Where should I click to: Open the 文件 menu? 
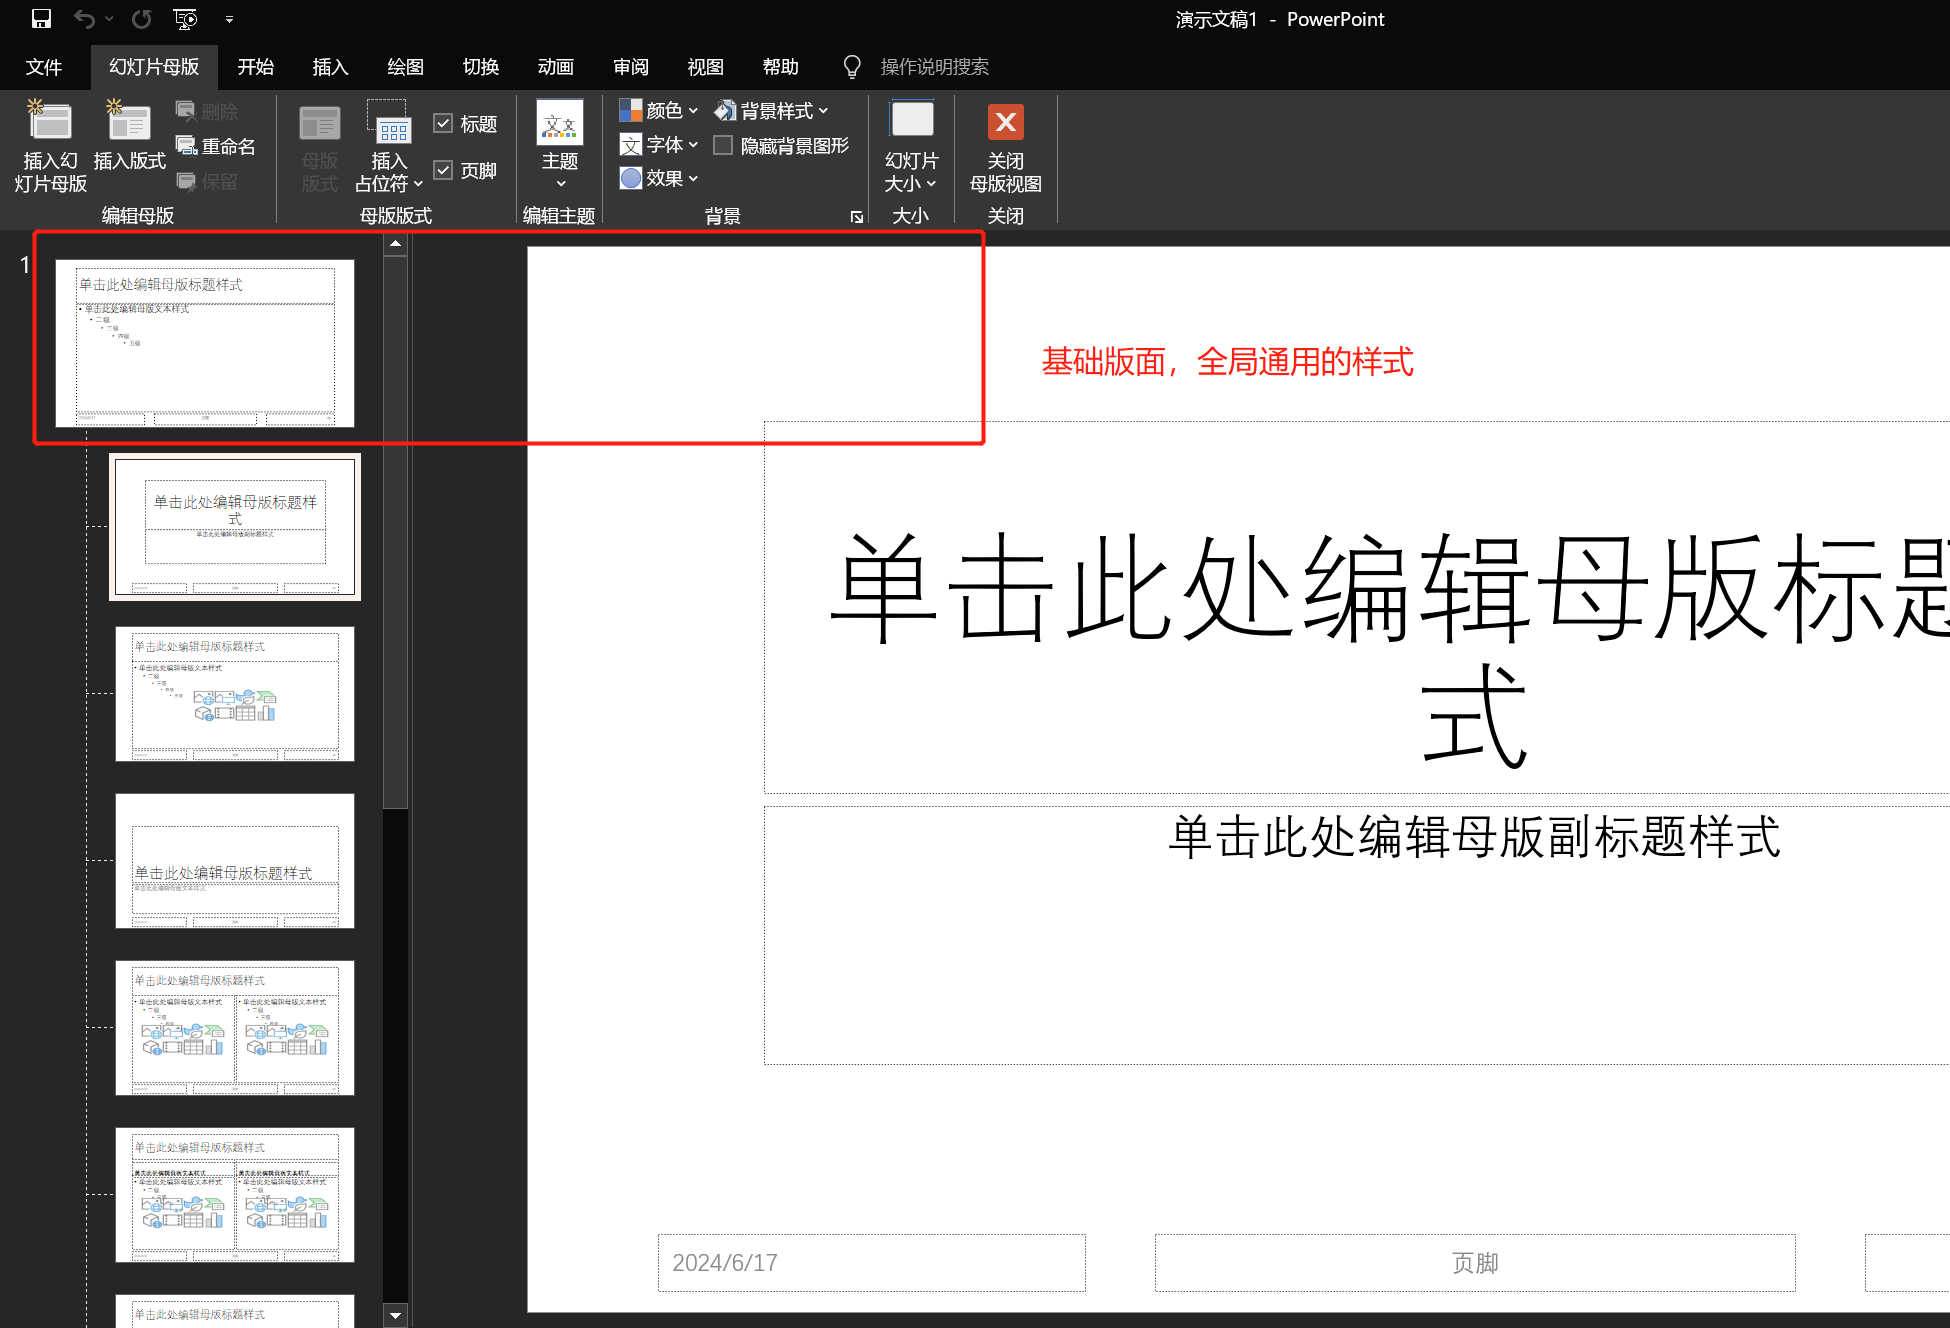point(44,66)
